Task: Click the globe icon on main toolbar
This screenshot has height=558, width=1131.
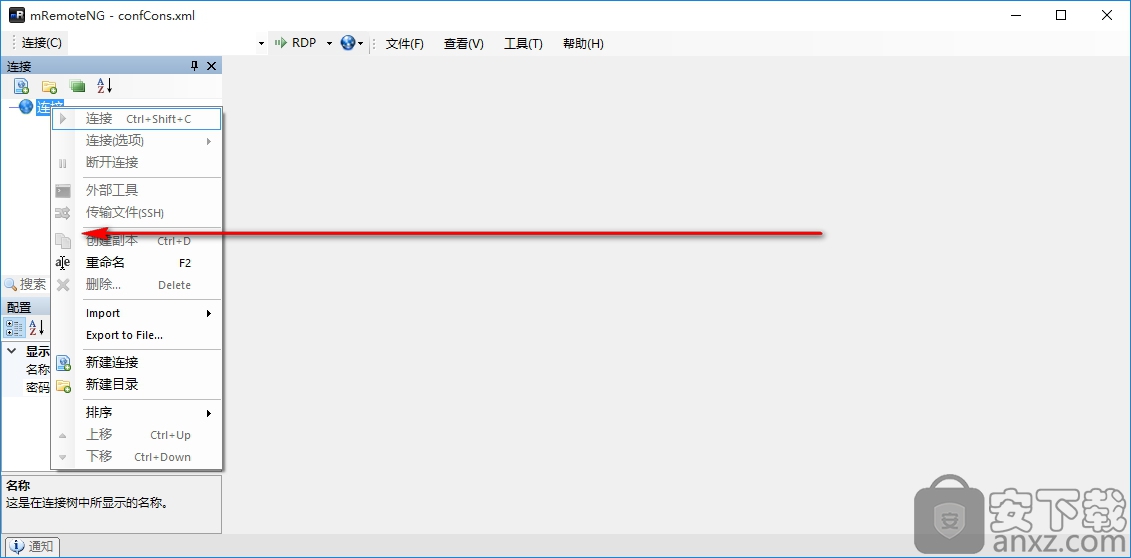Action: (348, 43)
